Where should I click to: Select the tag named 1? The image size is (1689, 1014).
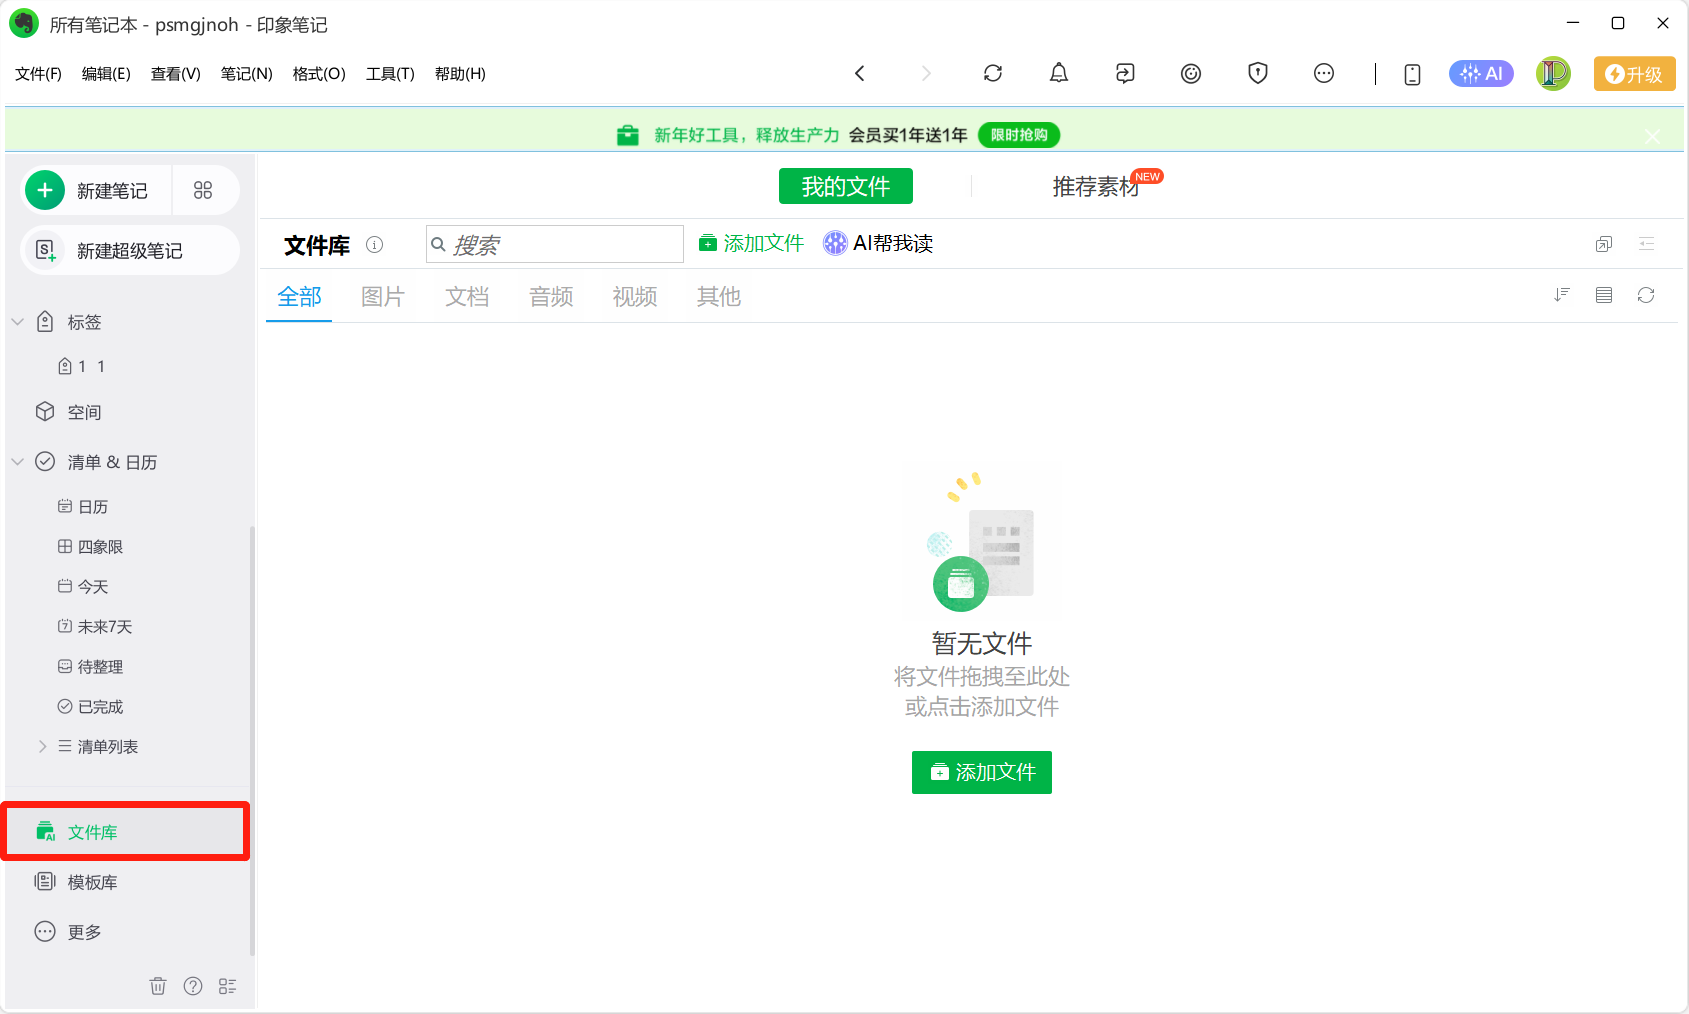point(82,366)
